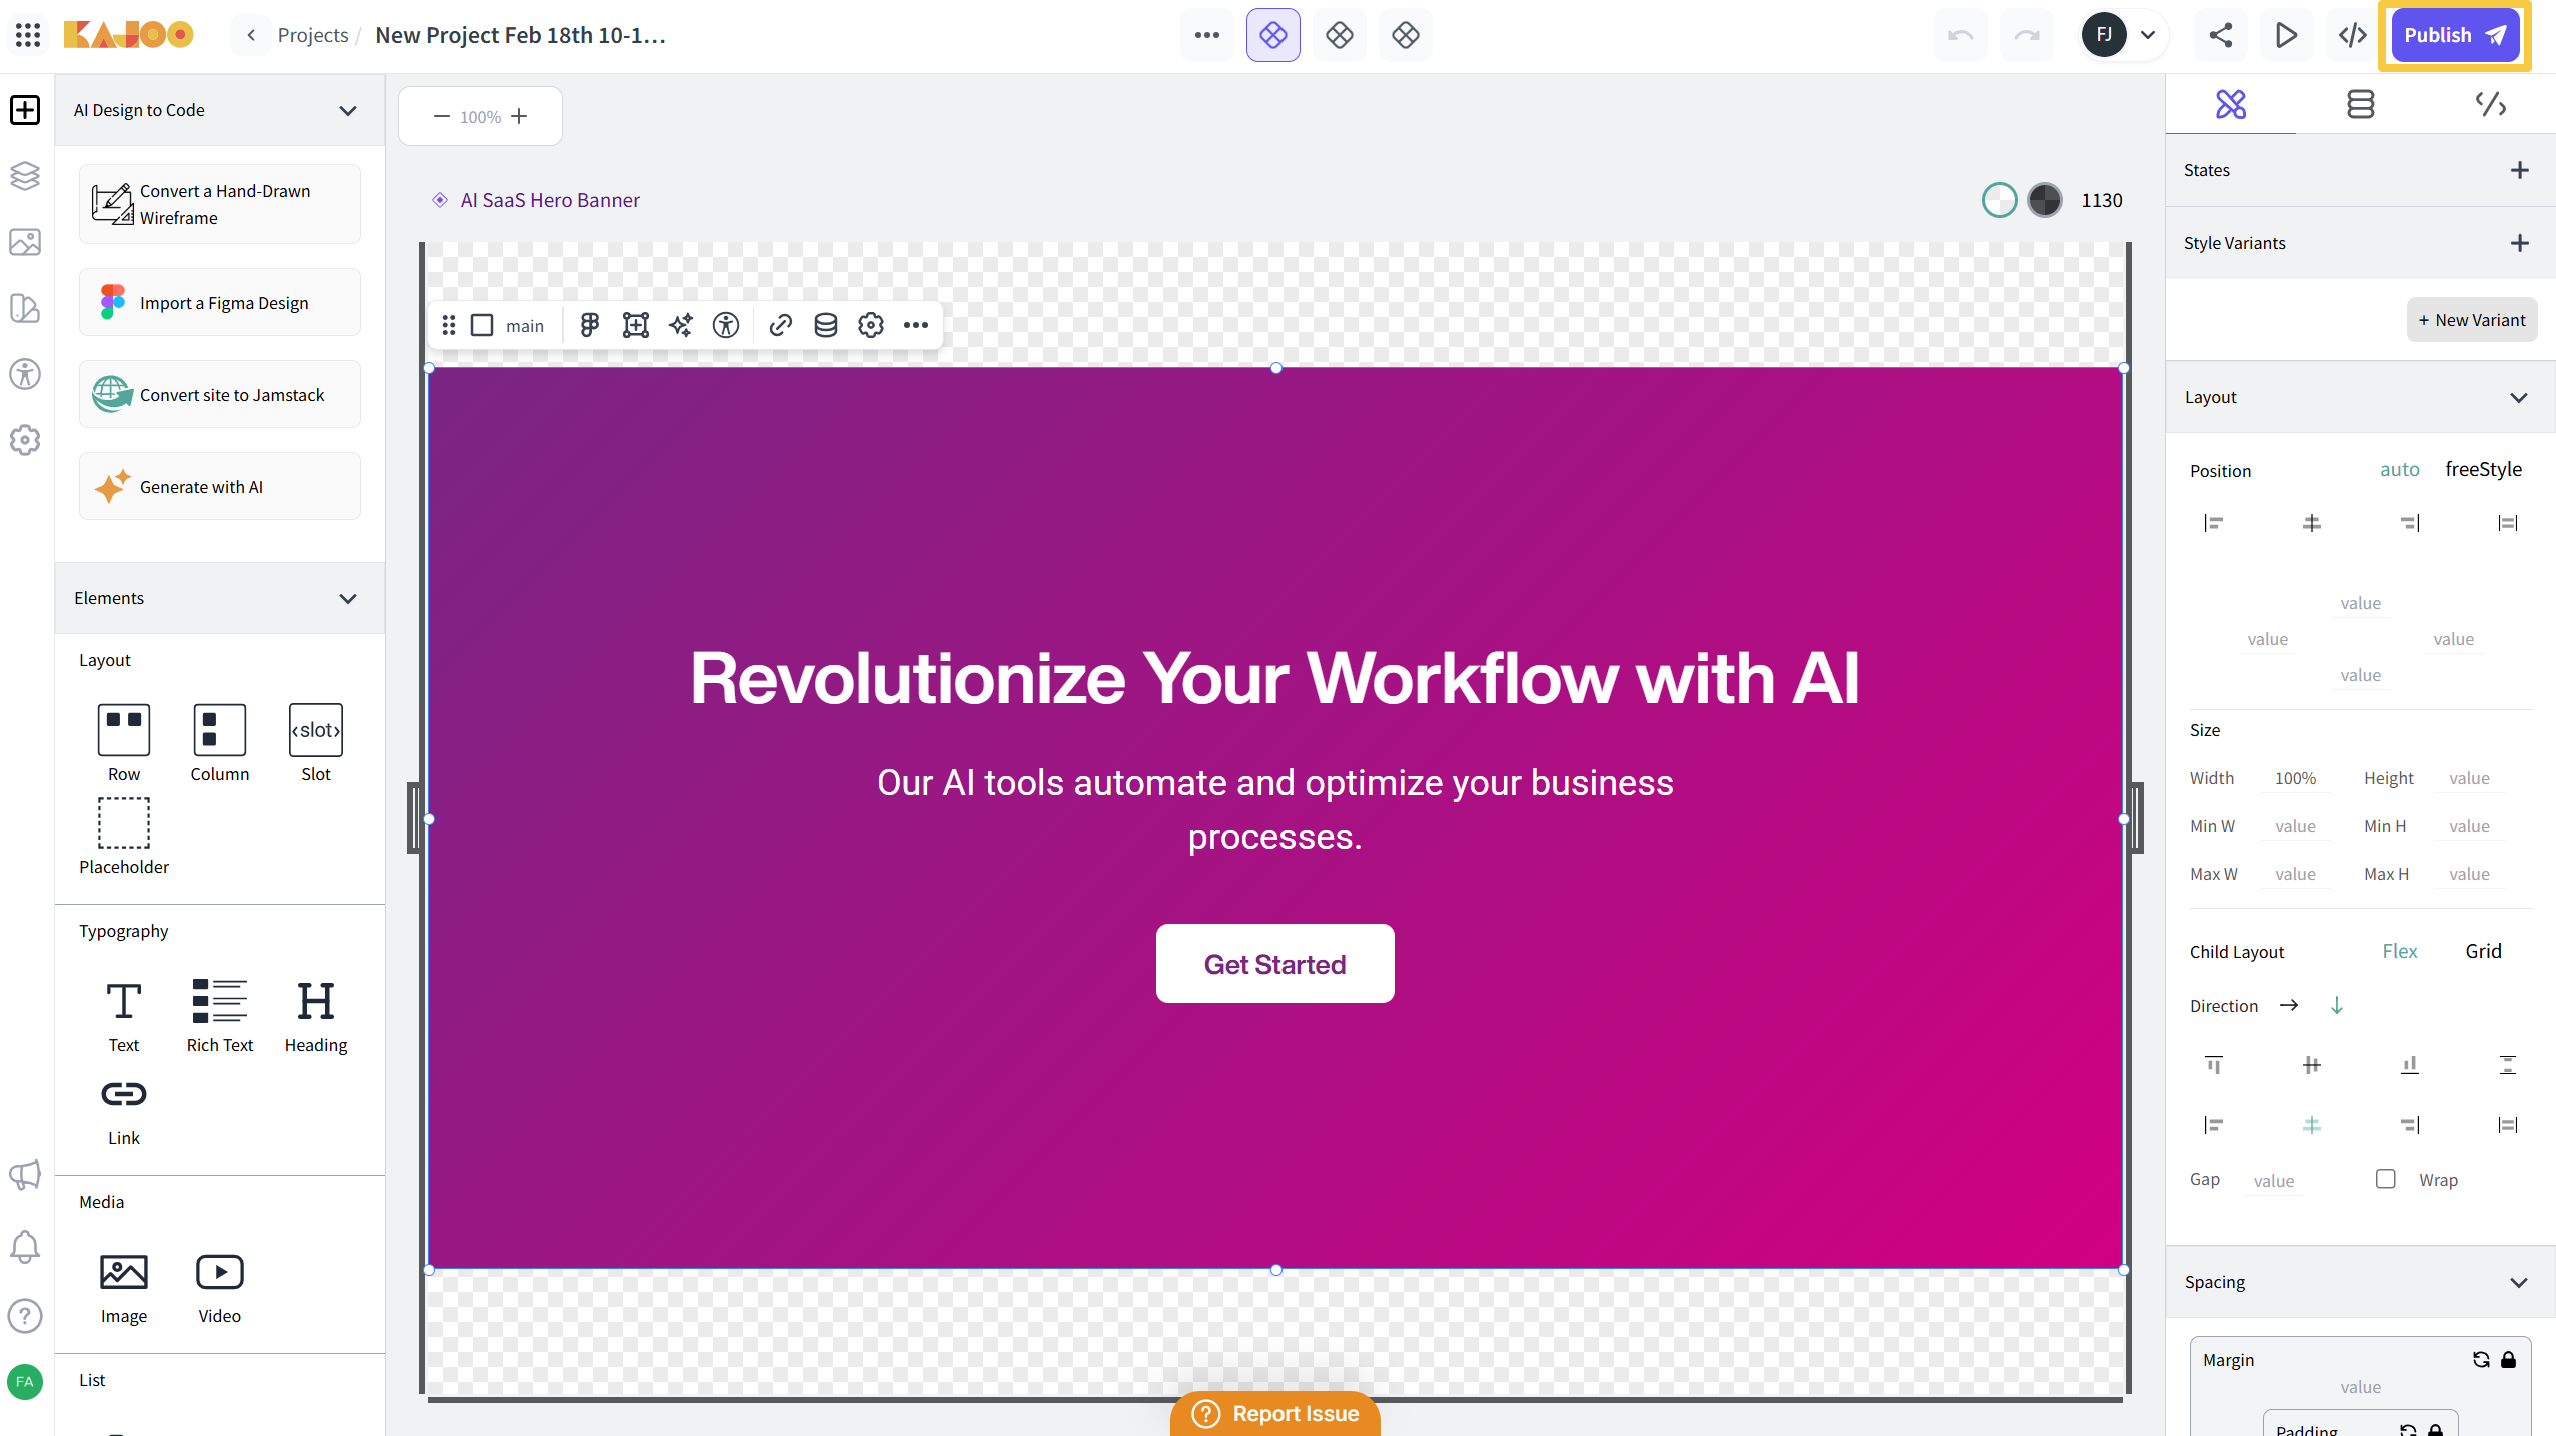Image resolution: width=2556 pixels, height=1436 pixels.
Task: Set Position to freeStyle
Action: tap(2483, 469)
